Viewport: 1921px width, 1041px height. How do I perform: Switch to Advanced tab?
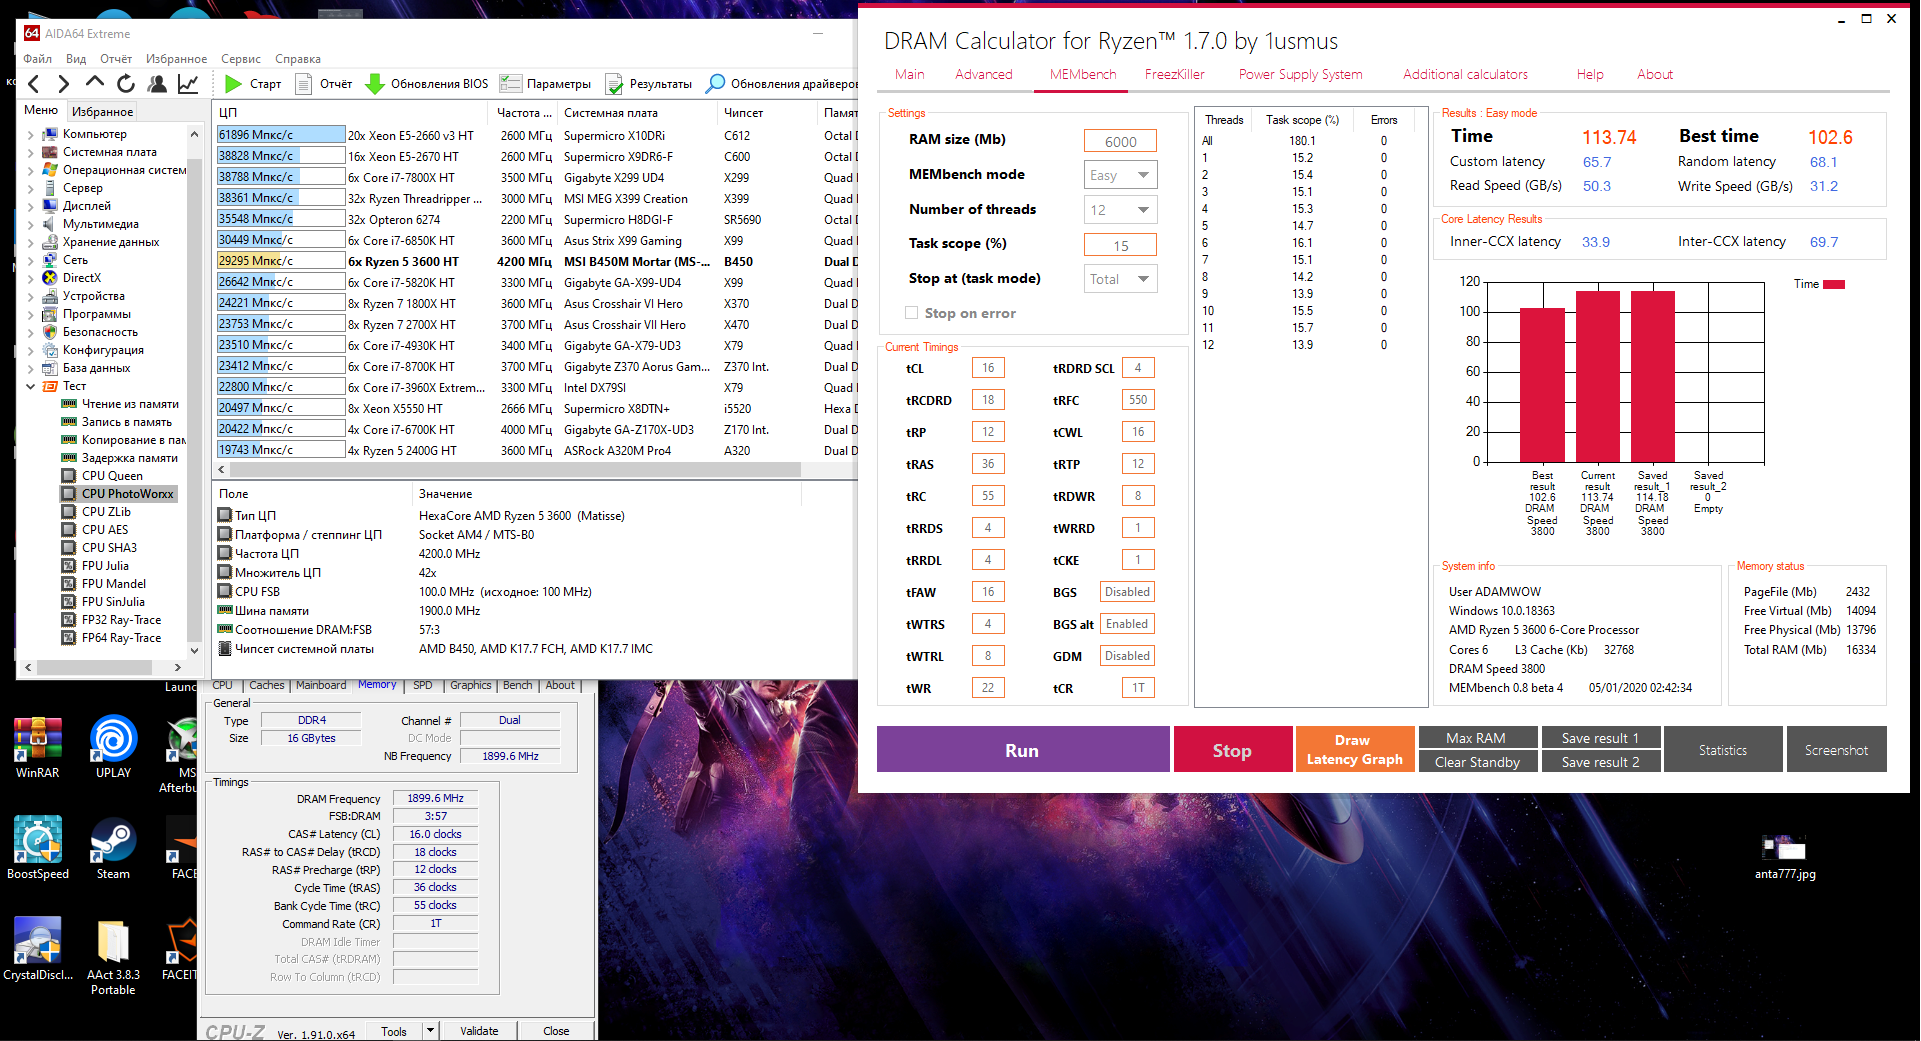(x=983, y=75)
